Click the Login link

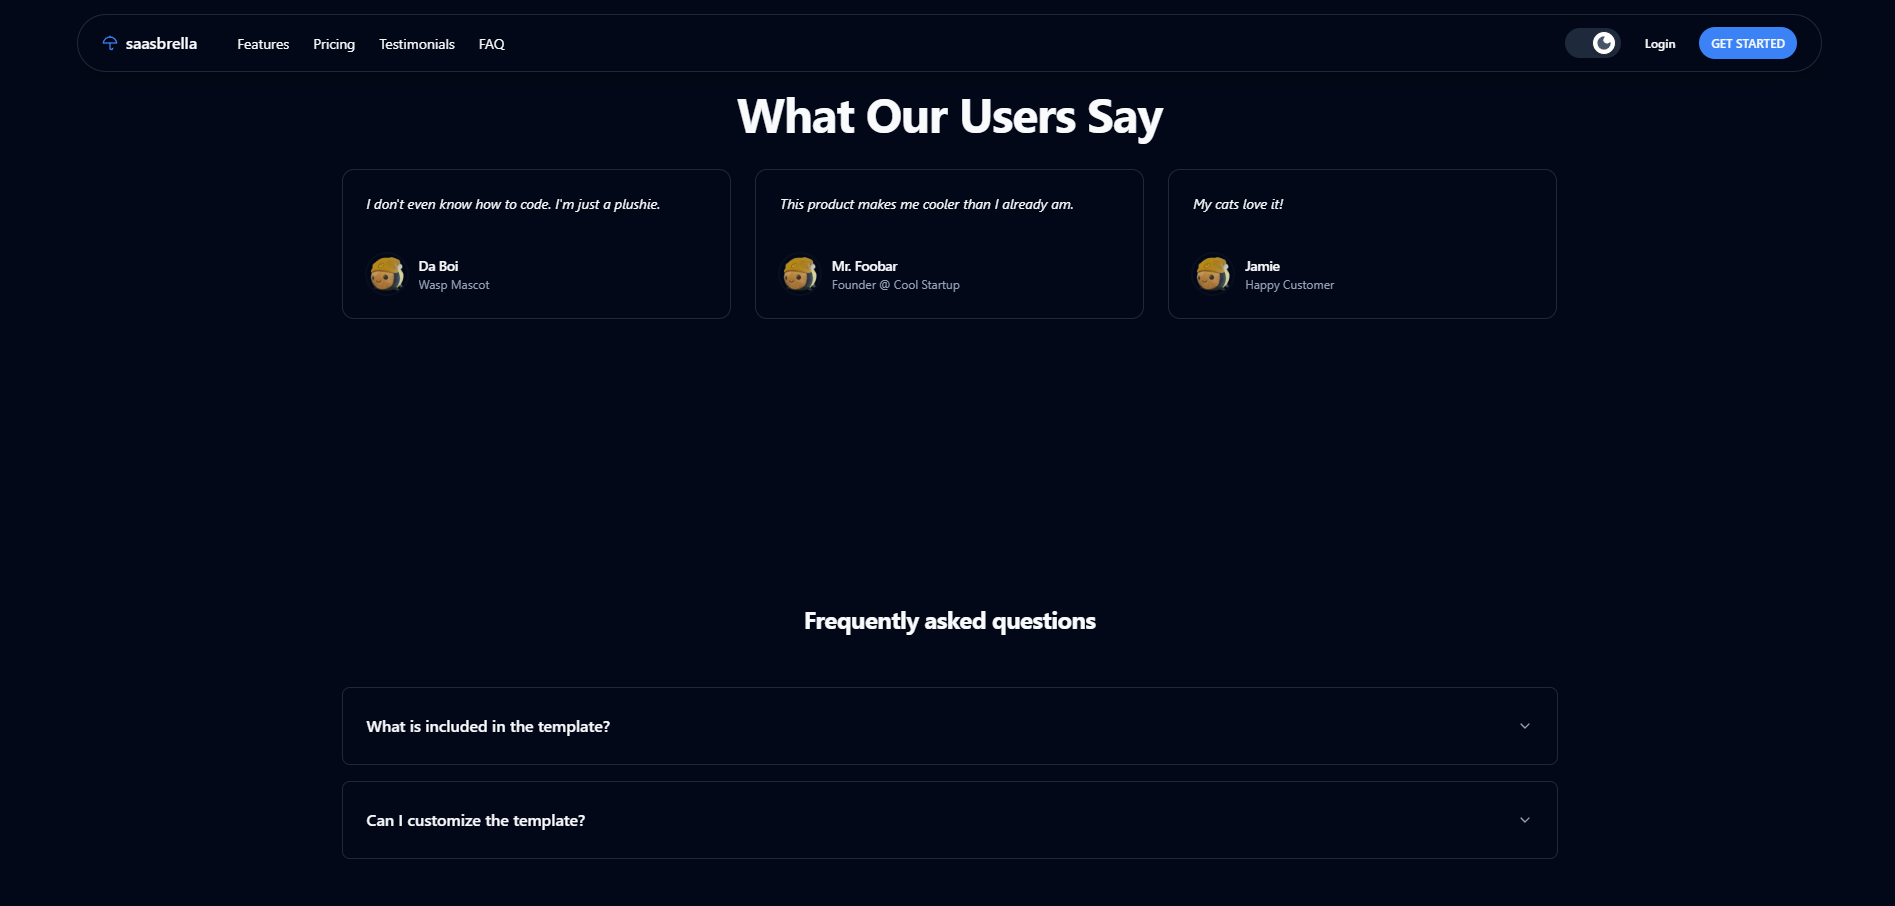click(1660, 44)
